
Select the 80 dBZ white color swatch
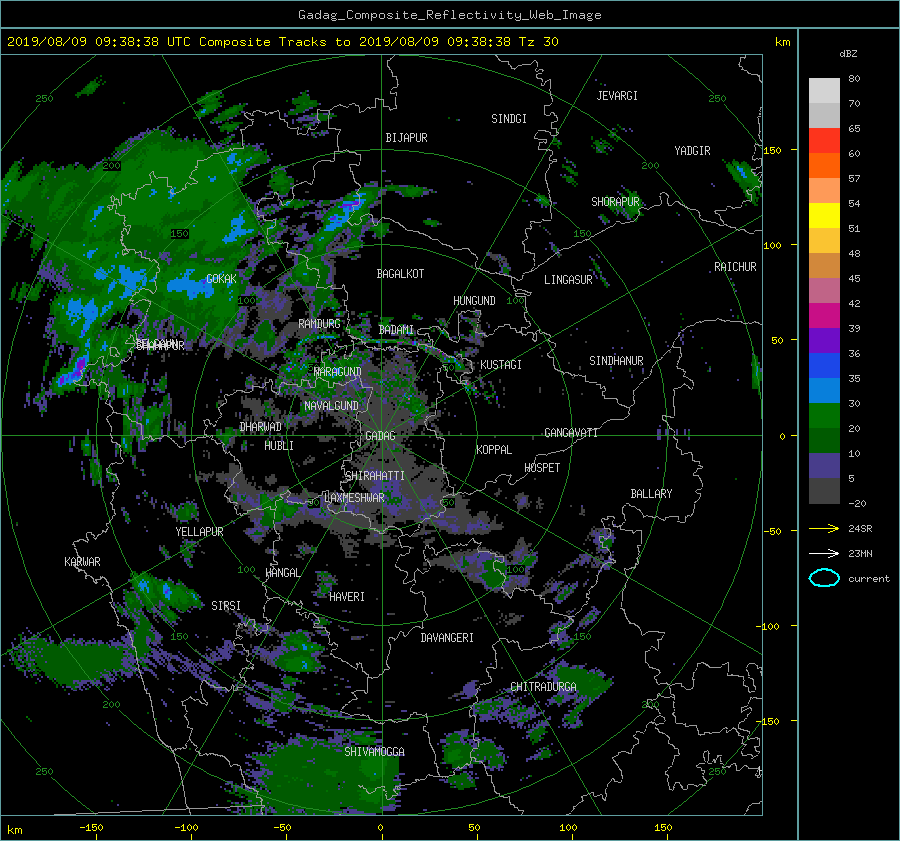[824, 90]
